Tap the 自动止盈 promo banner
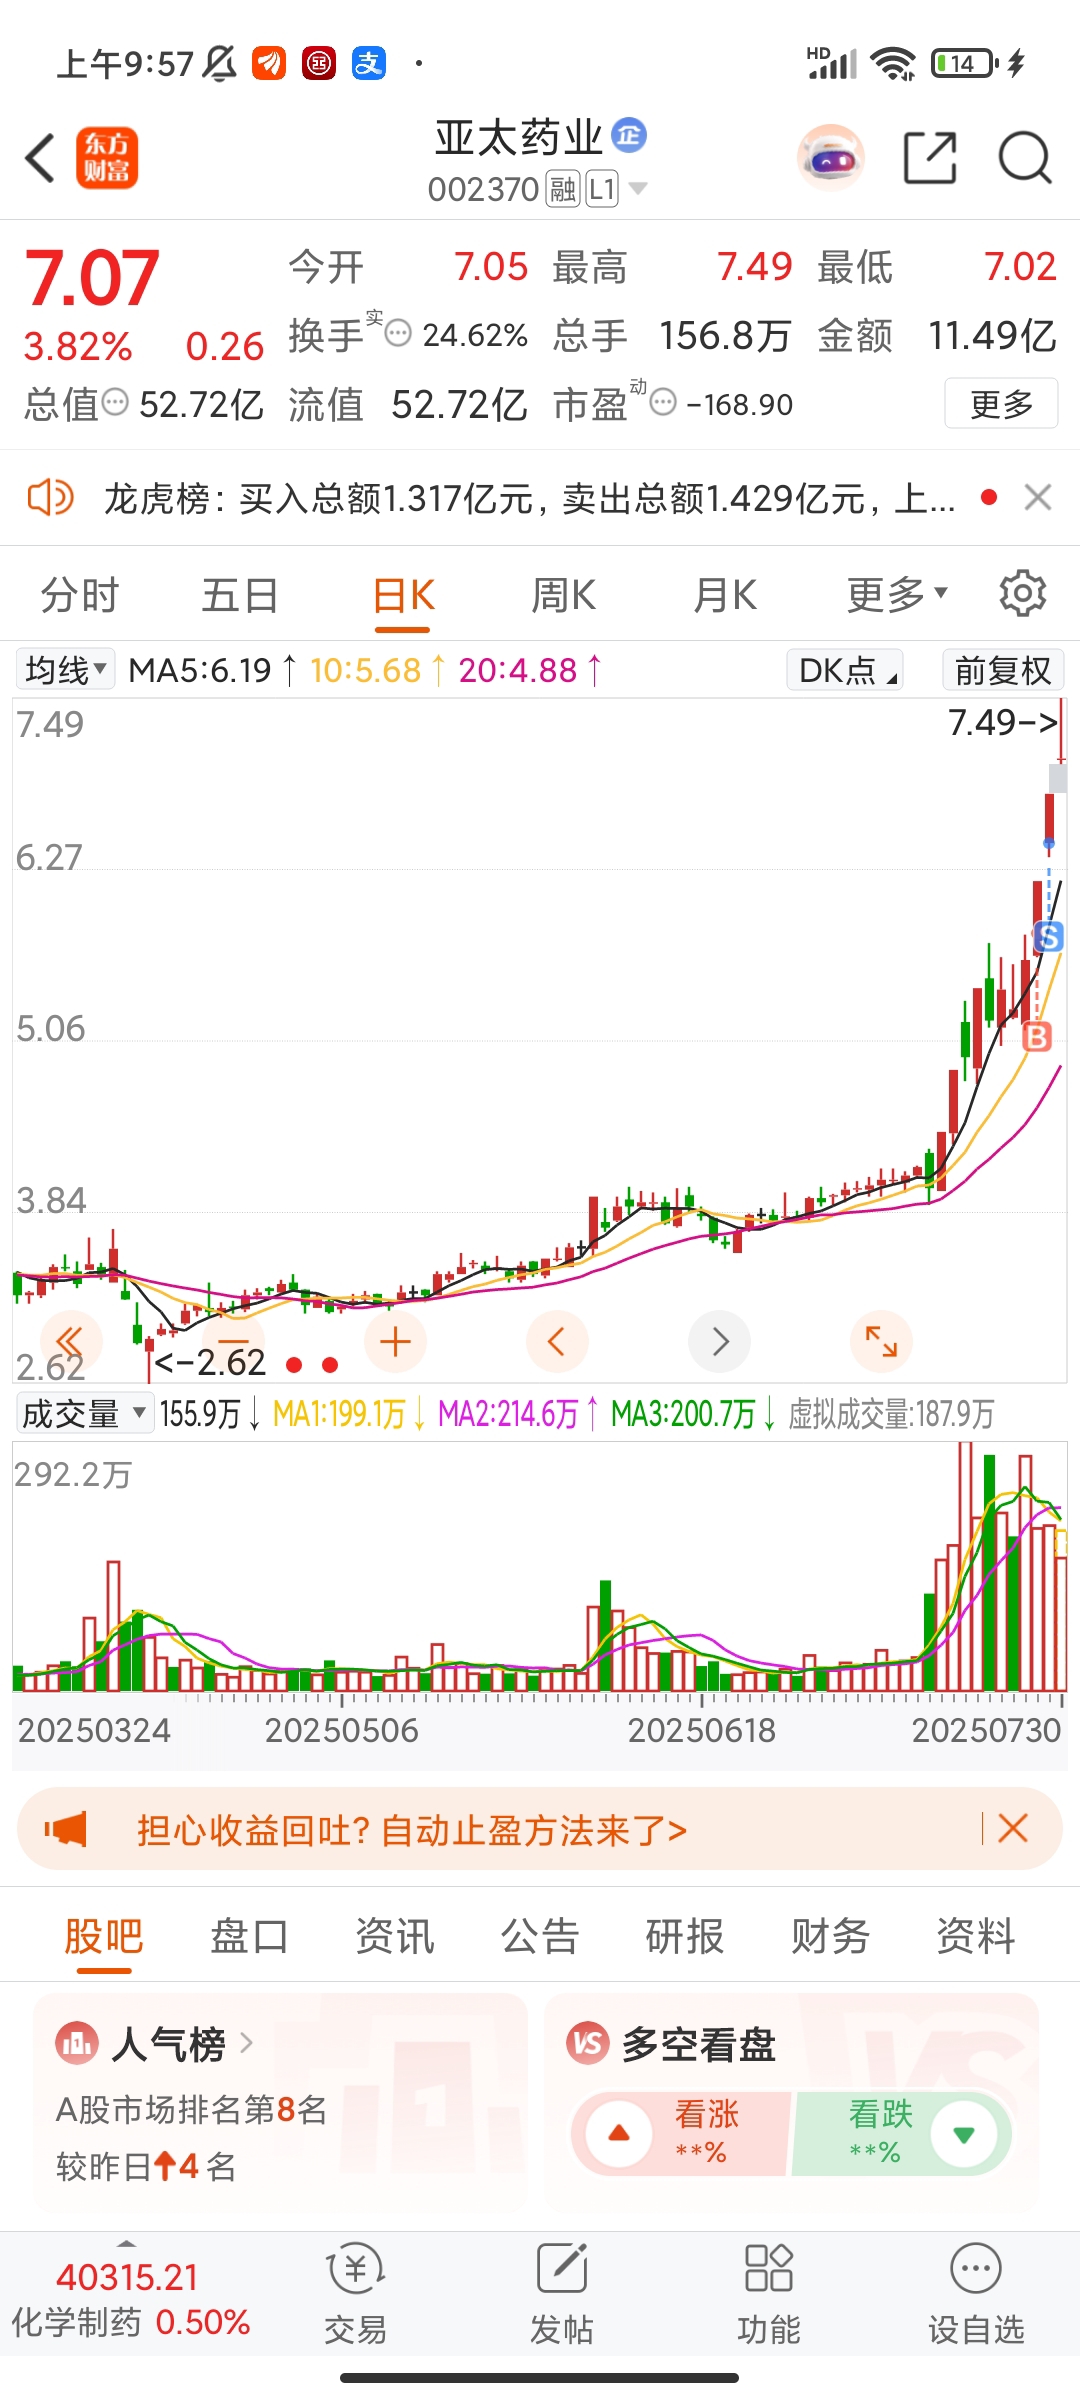This screenshot has width=1080, height=2400. click(x=540, y=1829)
